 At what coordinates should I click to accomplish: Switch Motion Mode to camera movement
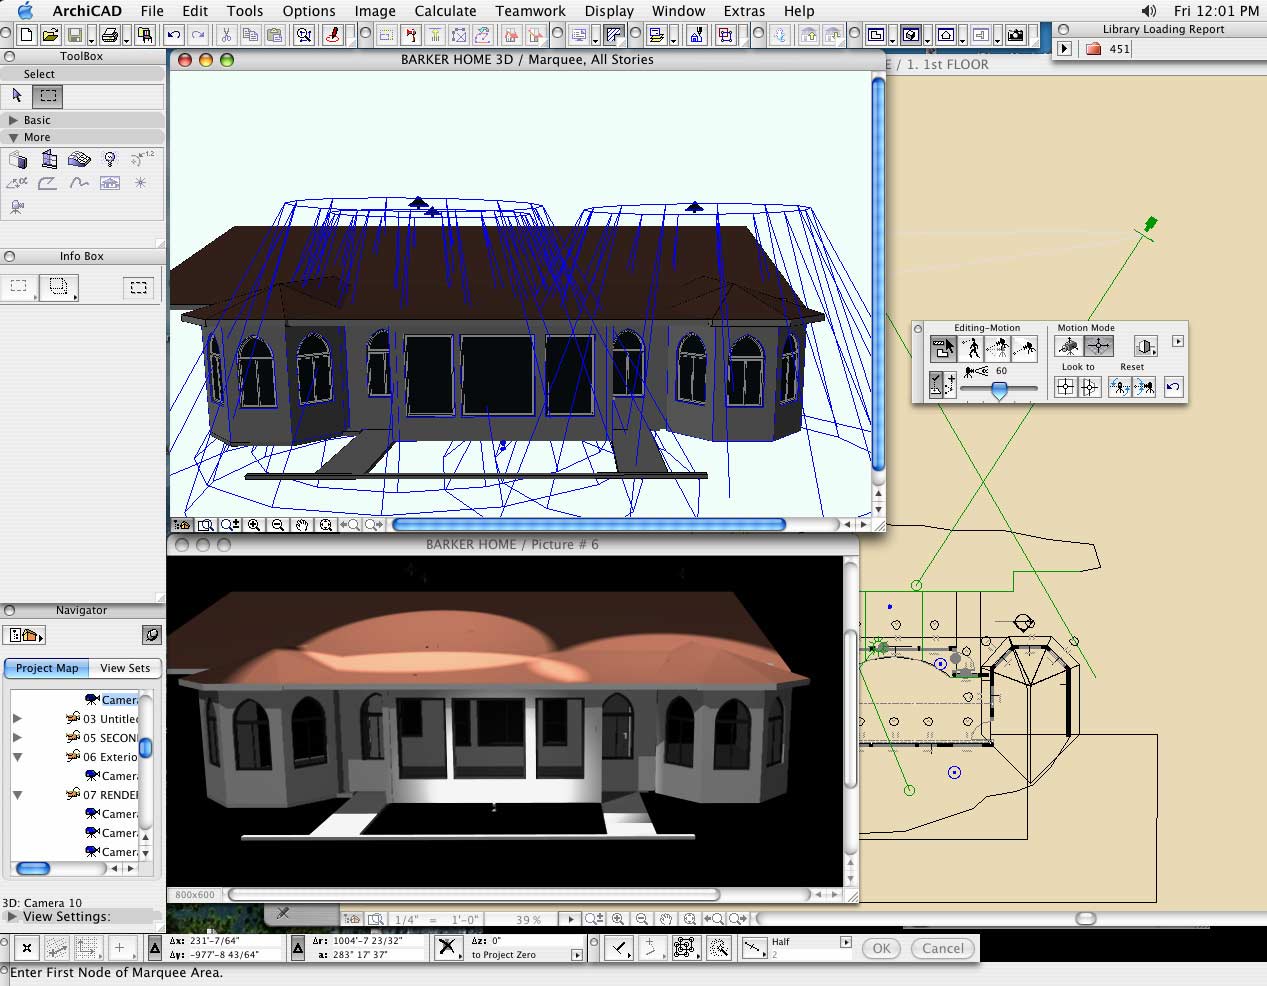1070,346
